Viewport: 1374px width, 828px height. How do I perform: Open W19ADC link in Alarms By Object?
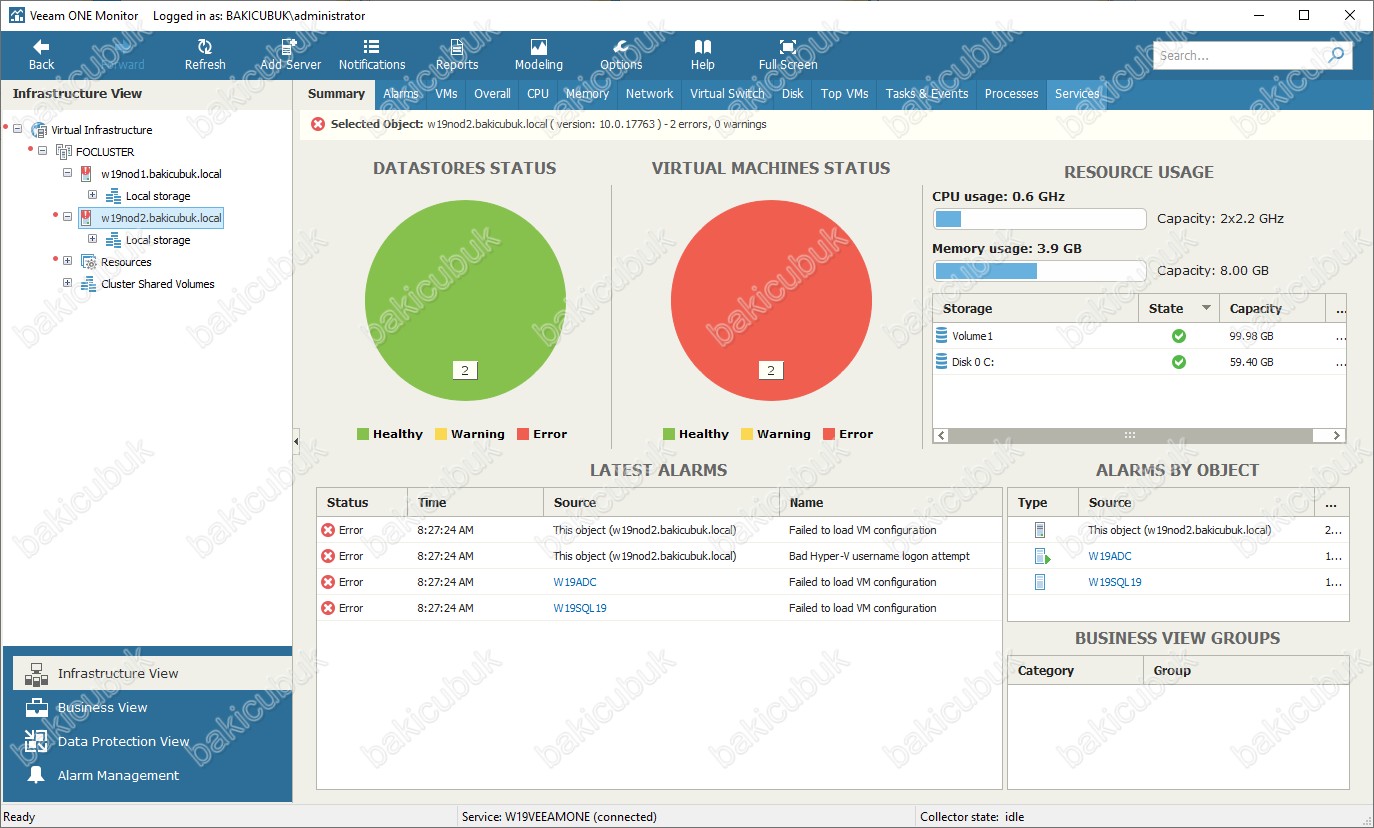1110,556
